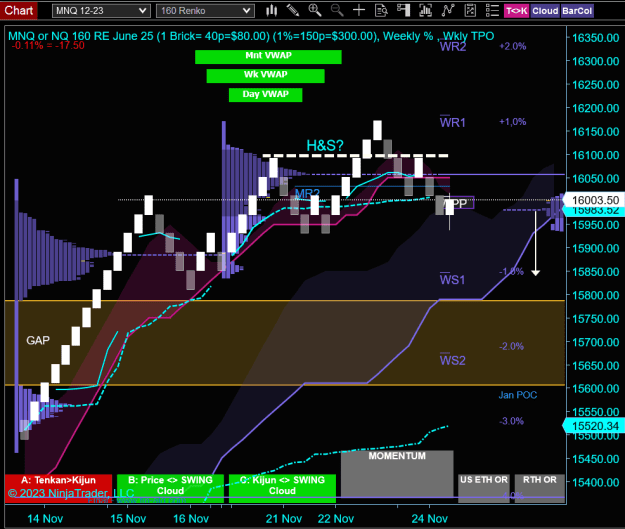Click the +2.0% weekly percent label

coord(513,46)
